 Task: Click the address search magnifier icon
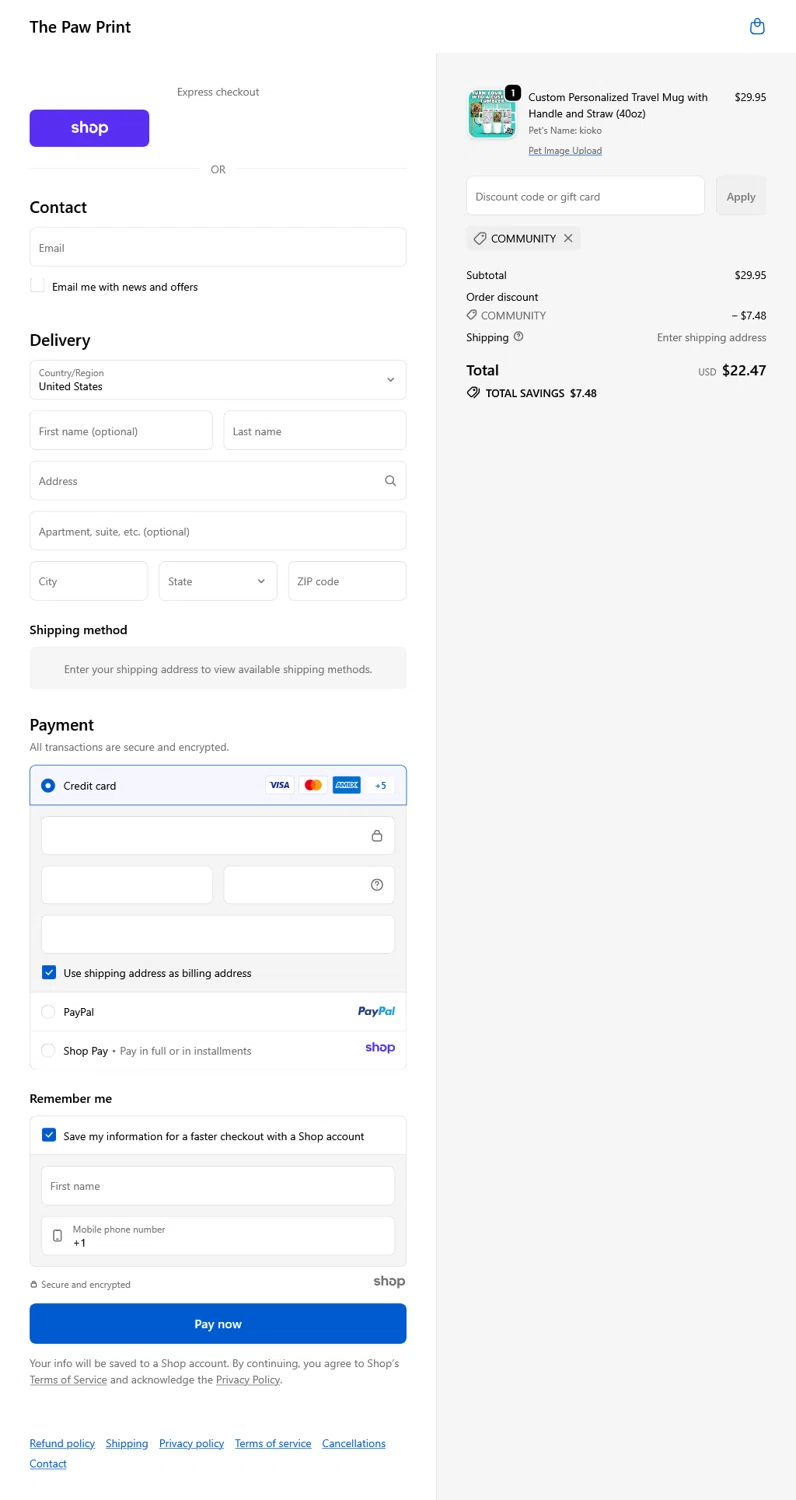(x=390, y=481)
